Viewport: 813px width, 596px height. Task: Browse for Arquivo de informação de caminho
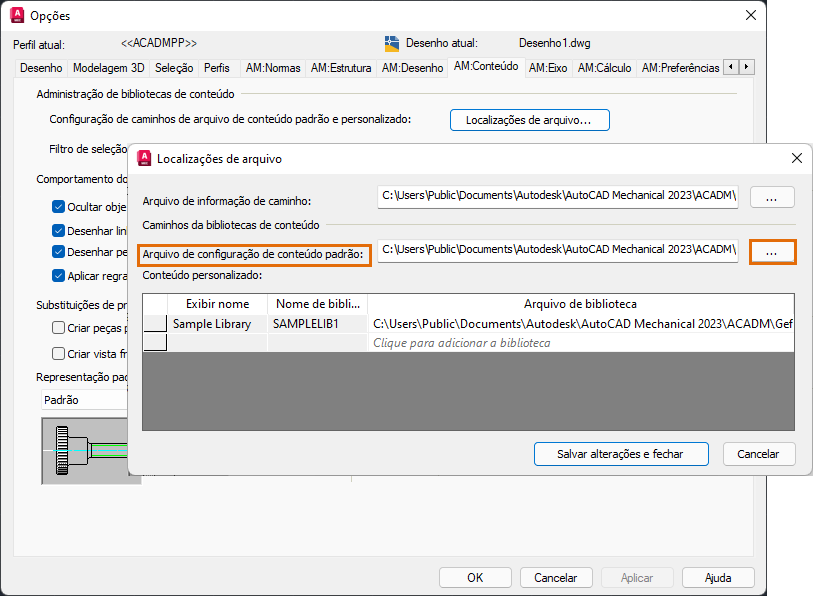[772, 197]
